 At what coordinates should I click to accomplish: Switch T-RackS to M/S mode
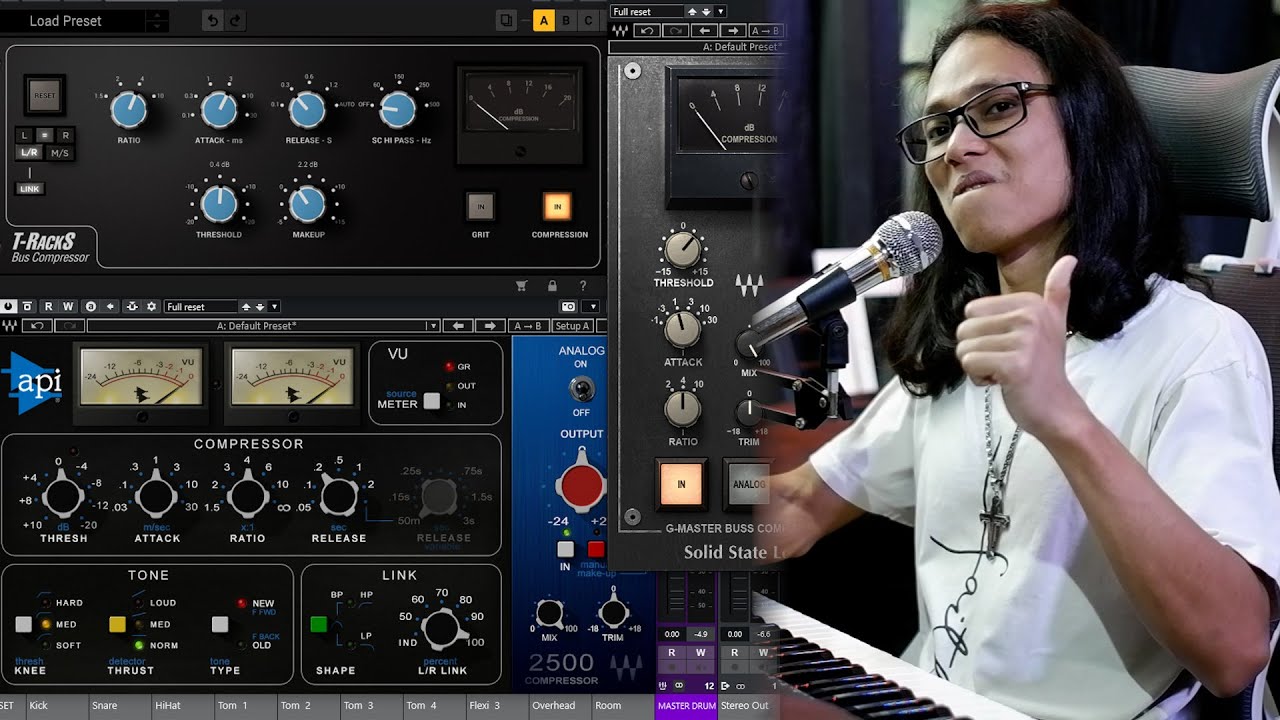[x=60, y=153]
